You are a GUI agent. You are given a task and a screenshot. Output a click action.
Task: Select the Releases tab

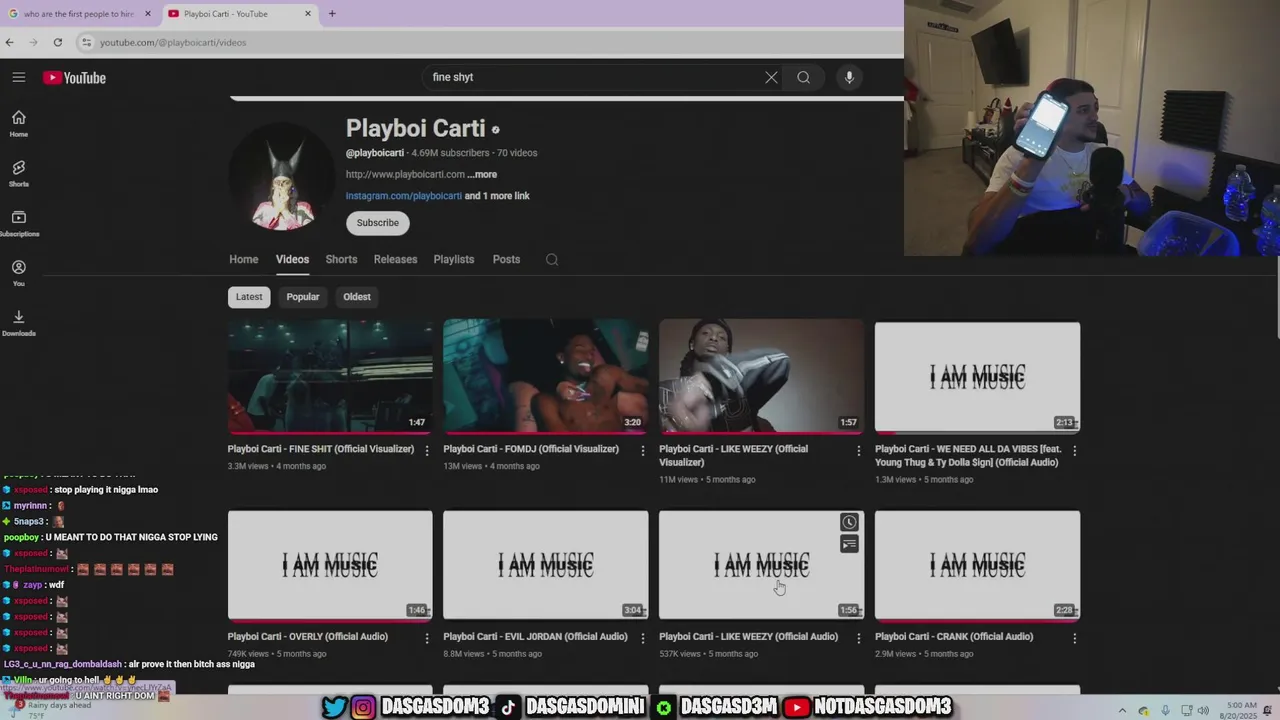click(395, 259)
